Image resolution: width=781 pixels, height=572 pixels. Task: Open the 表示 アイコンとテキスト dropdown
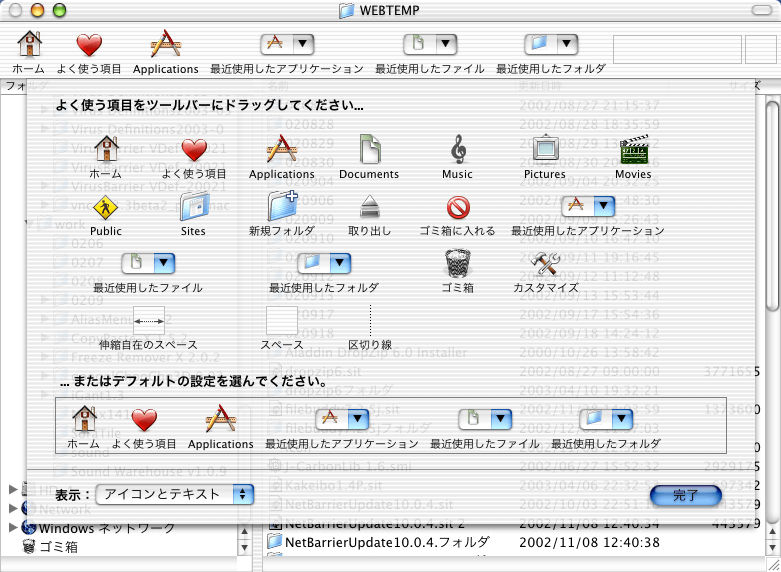[175, 494]
